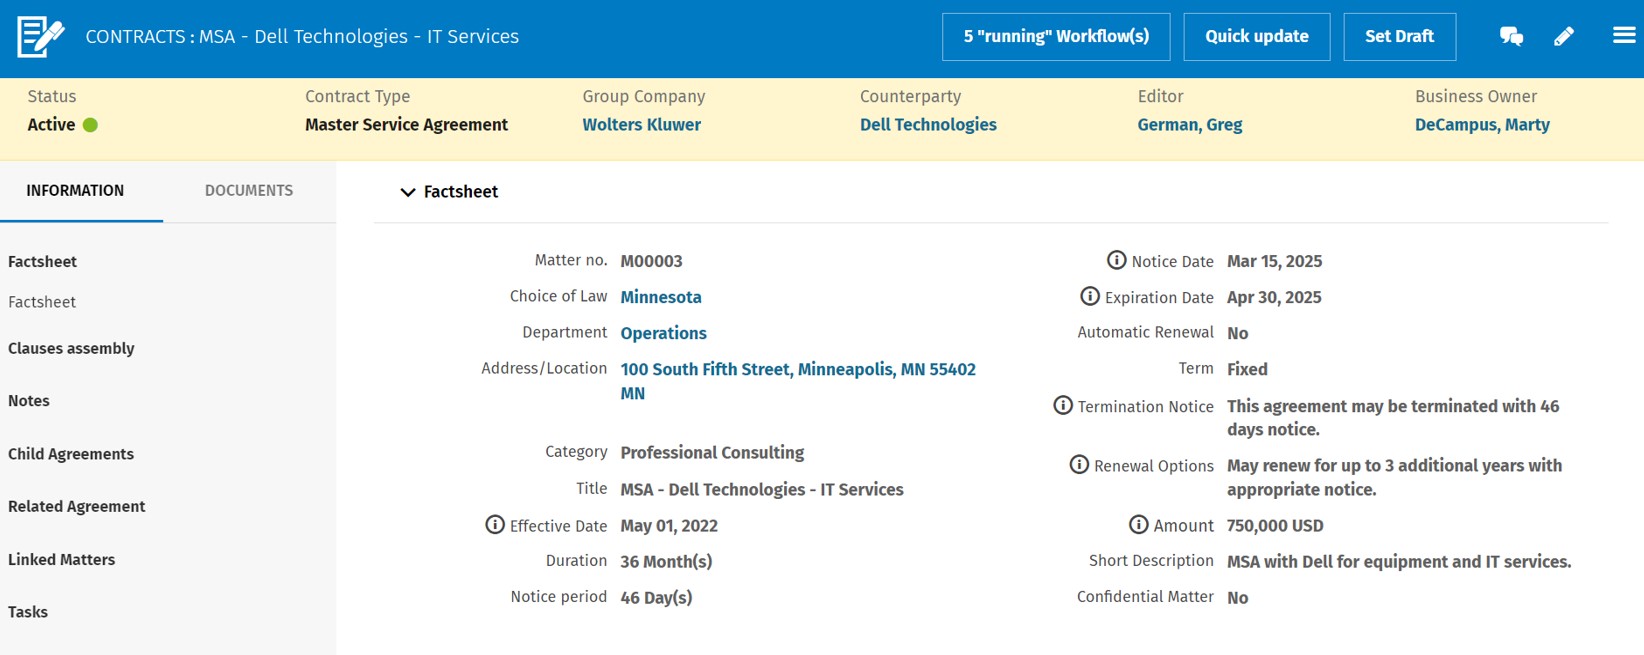
Task: Select the Information tab
Action: (75, 191)
